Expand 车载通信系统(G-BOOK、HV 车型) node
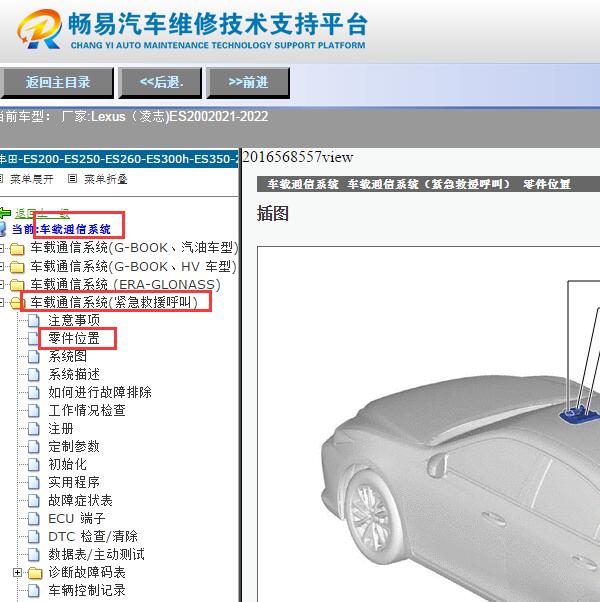The width and height of the screenshot is (600, 602). [x=2, y=266]
